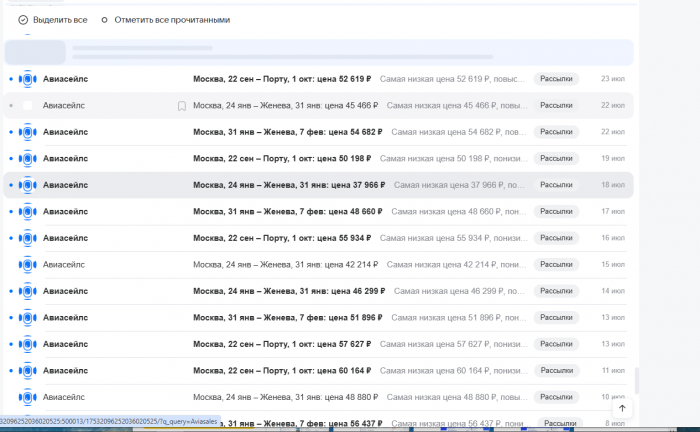Click the scroll-to-top arrow button
Viewport: 700px width, 432px height.
click(x=622, y=408)
